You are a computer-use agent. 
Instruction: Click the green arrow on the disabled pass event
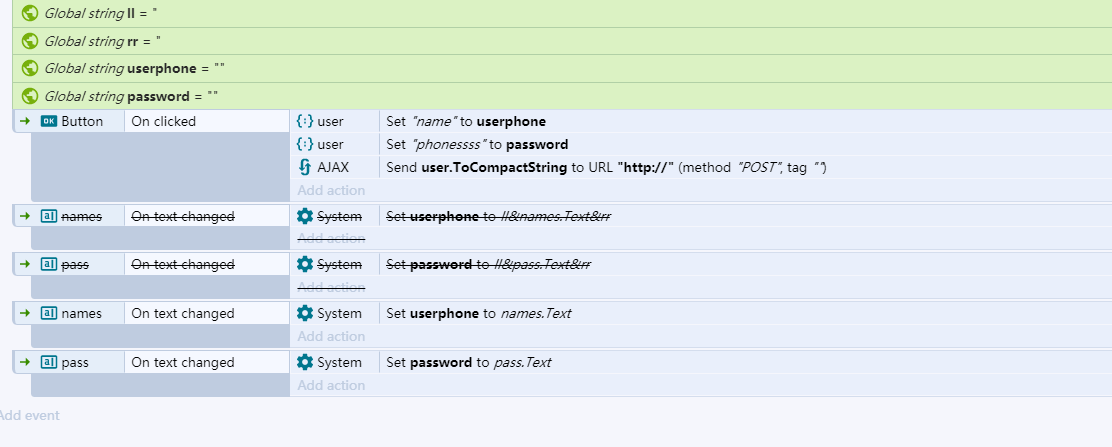[x=25, y=264]
